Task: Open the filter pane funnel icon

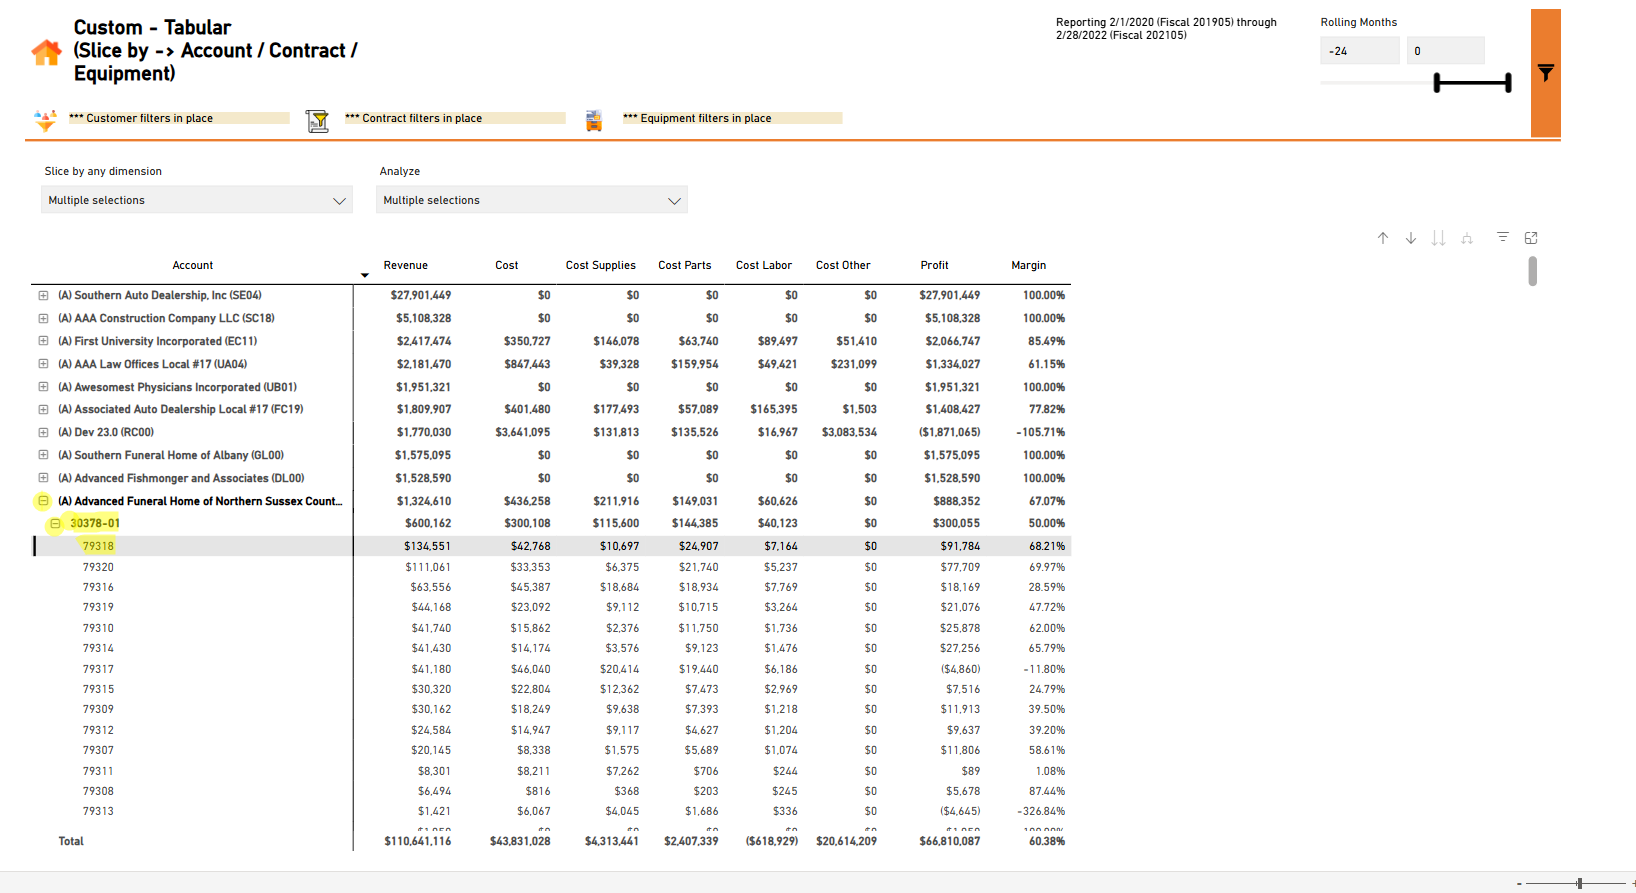Action: click(x=1545, y=73)
